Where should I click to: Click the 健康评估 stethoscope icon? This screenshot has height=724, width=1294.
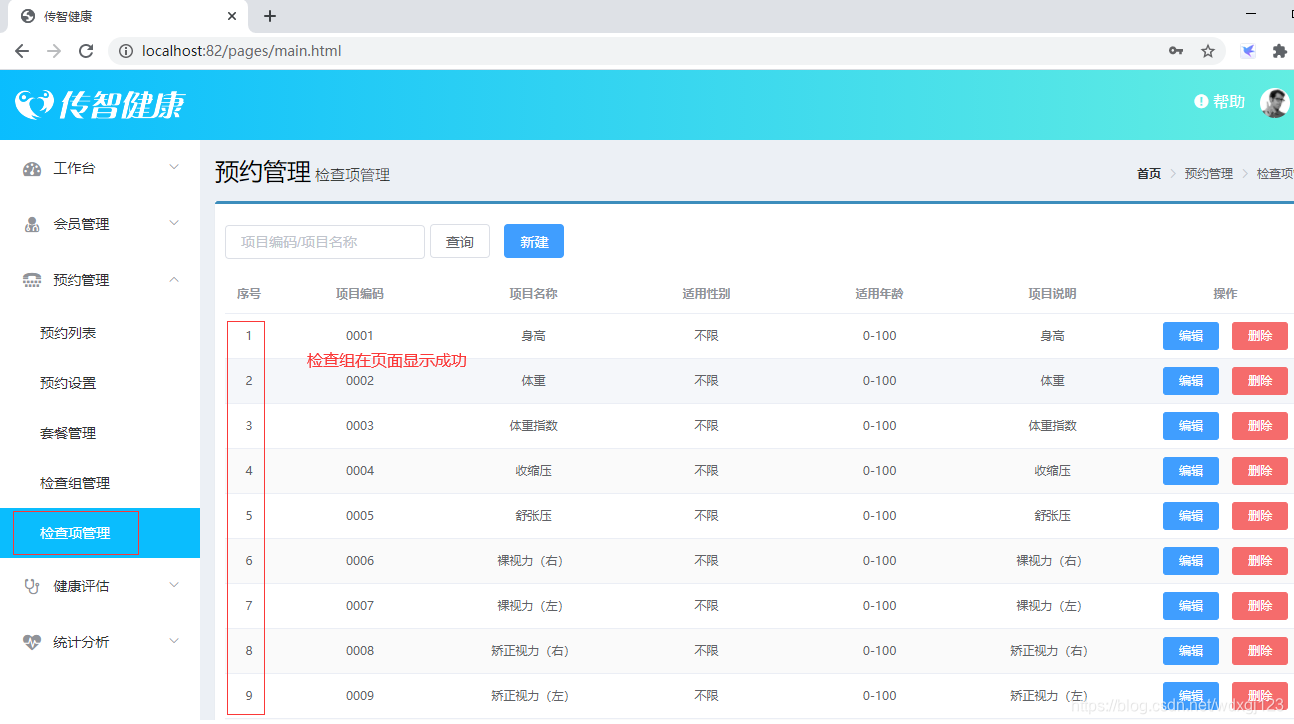32,586
